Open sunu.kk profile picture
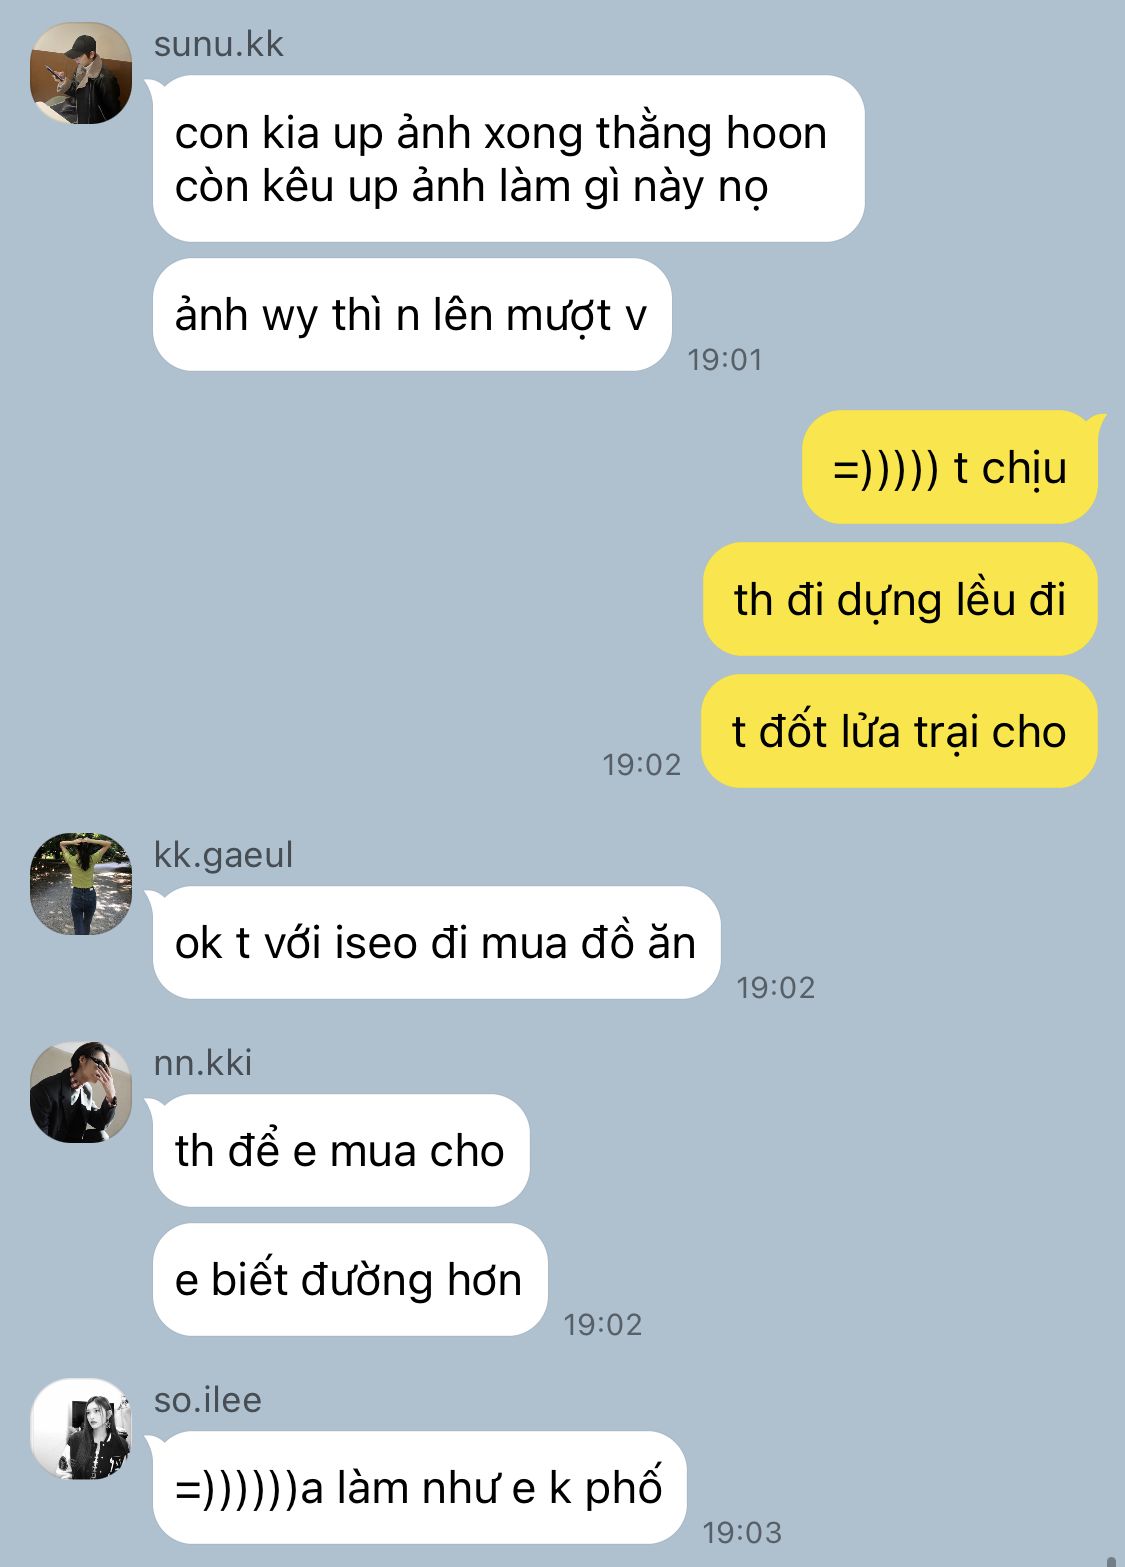1125x1567 pixels. 81,73
